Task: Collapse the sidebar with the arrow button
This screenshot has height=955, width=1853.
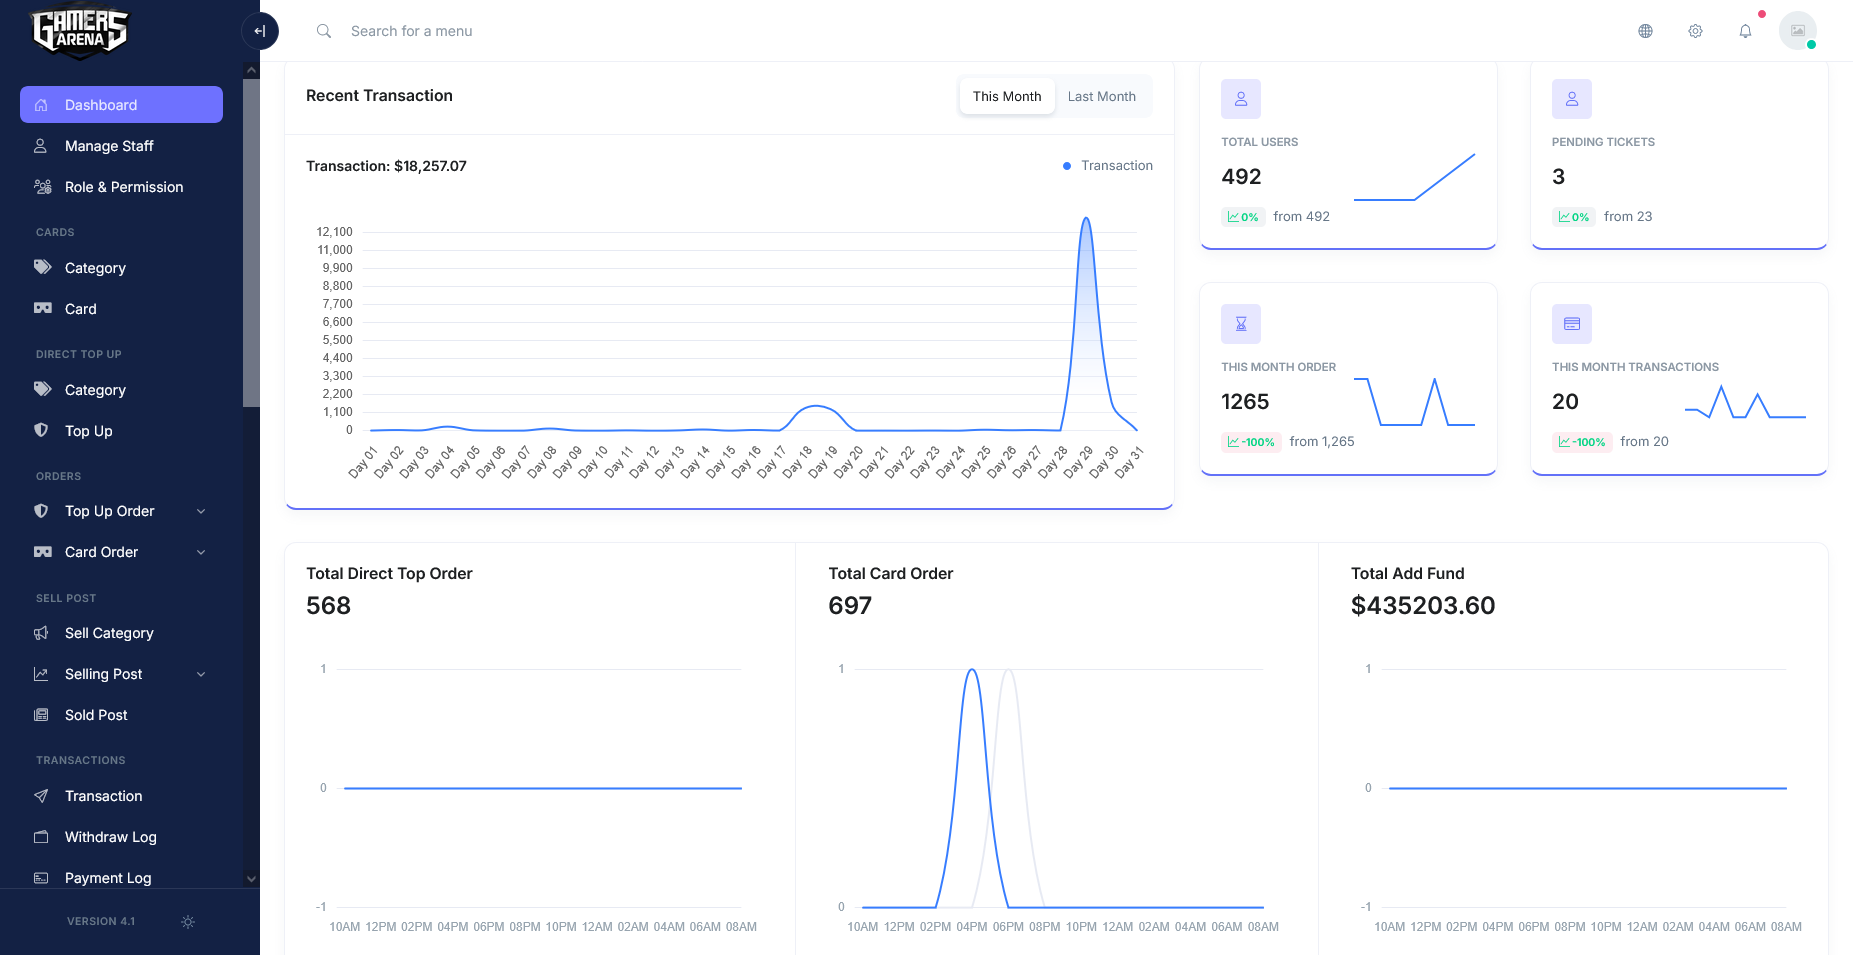Action: point(260,31)
